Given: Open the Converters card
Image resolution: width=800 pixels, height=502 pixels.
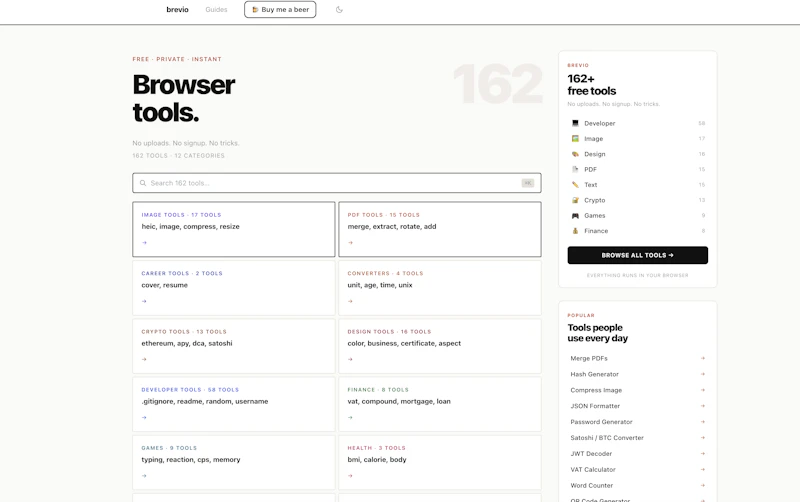Looking at the screenshot, I should pos(440,288).
